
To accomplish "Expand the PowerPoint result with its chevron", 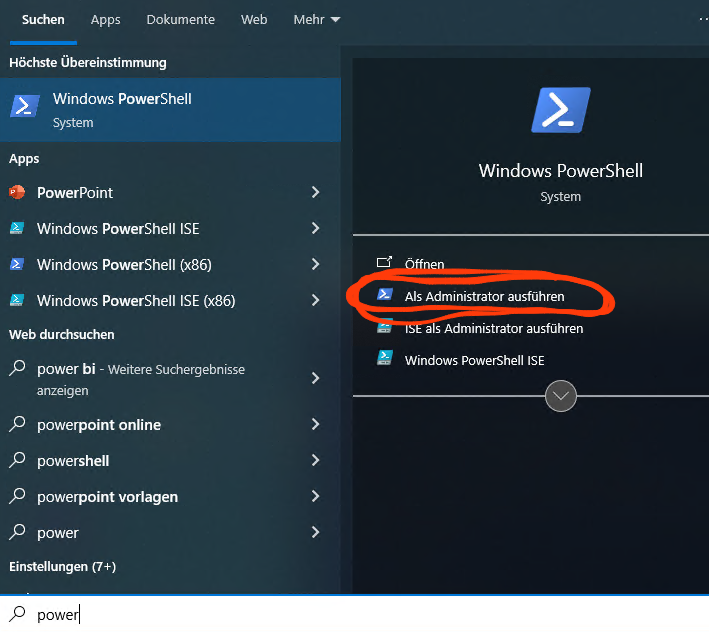I will 315,192.
